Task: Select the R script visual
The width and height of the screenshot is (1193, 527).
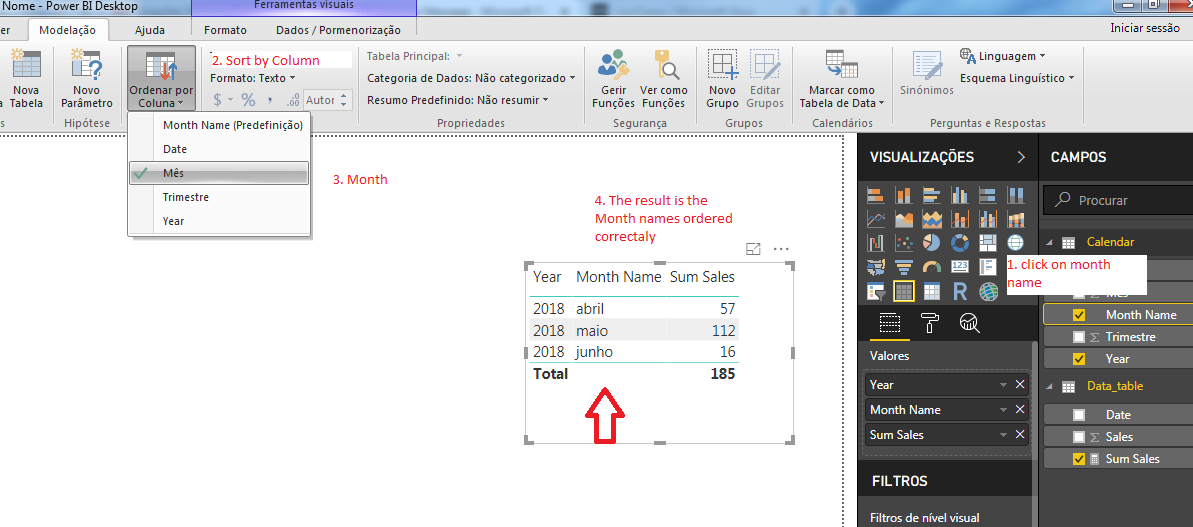Action: [959, 291]
